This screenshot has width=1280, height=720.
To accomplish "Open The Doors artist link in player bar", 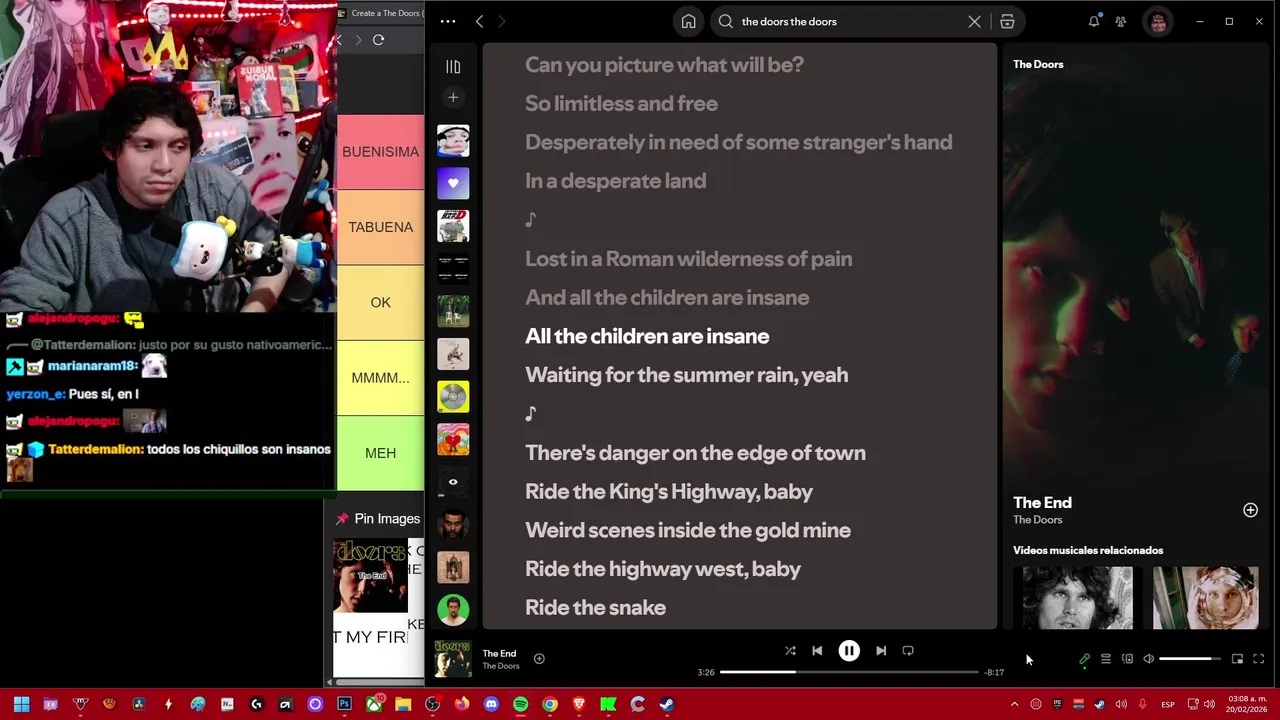I will point(501,666).
